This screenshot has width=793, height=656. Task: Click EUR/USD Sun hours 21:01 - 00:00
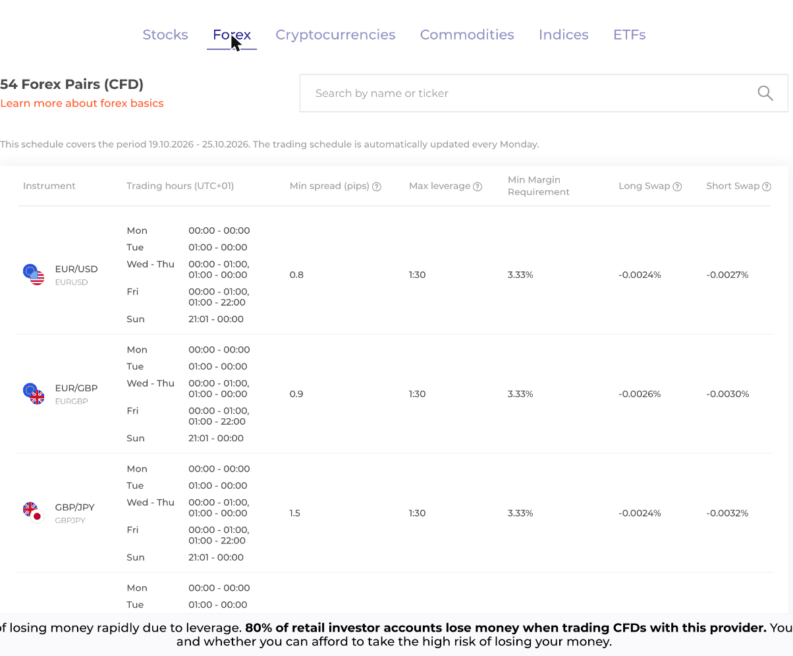216,319
